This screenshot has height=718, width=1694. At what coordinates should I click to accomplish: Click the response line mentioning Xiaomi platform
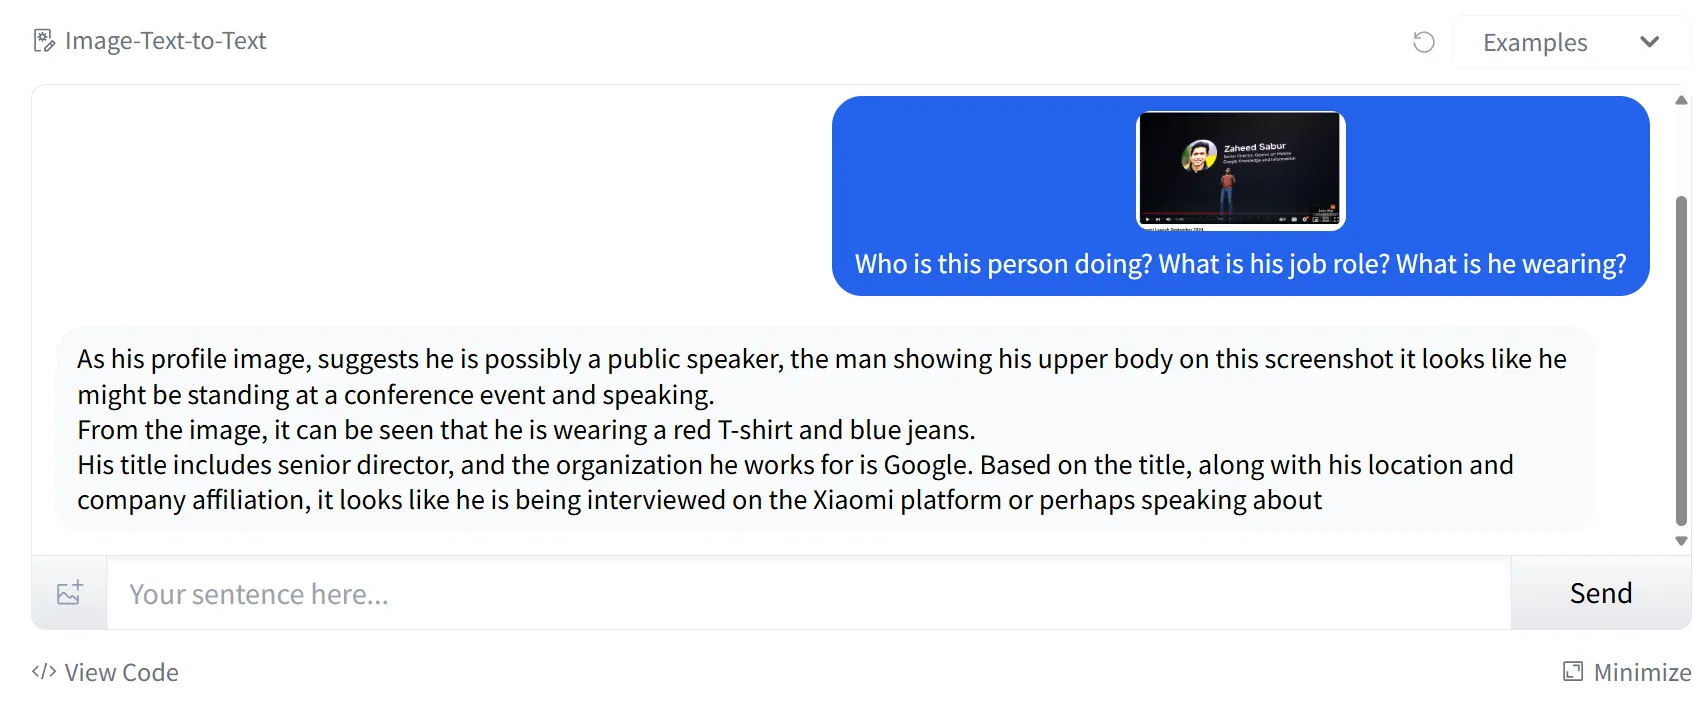(x=699, y=500)
